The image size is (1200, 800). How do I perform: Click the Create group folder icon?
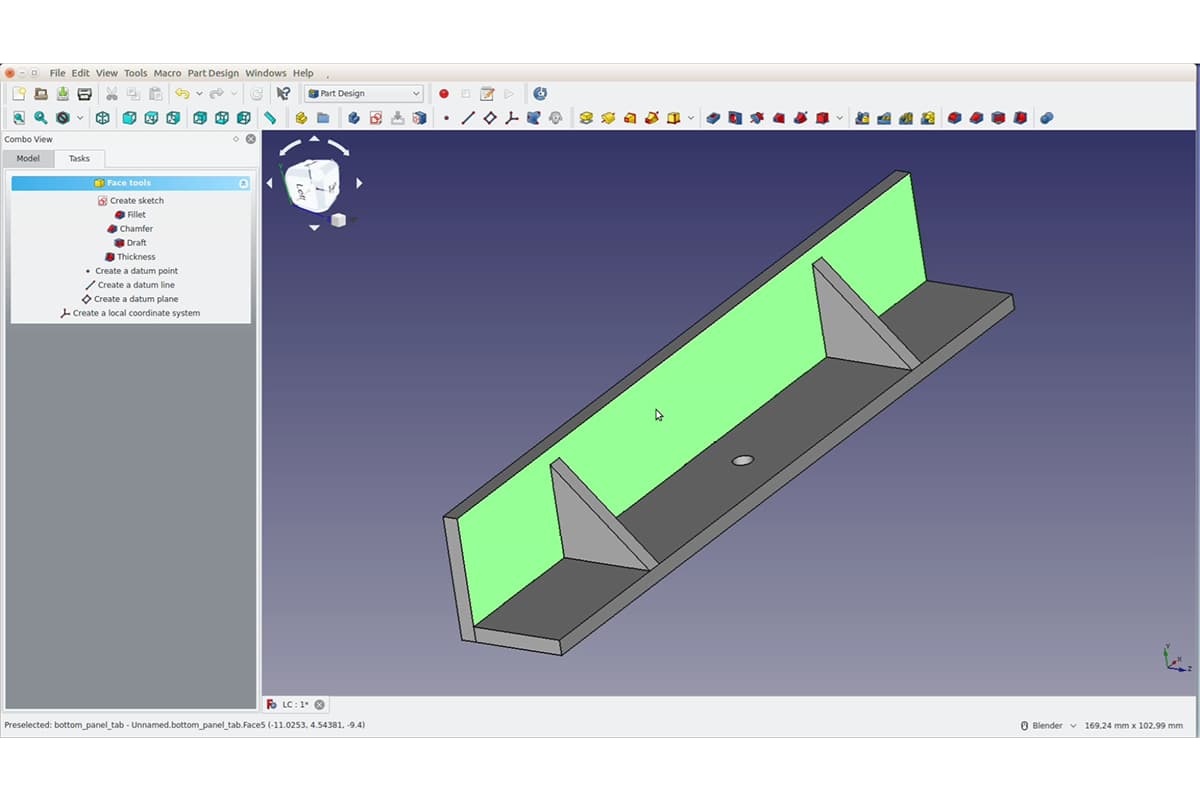tap(323, 118)
